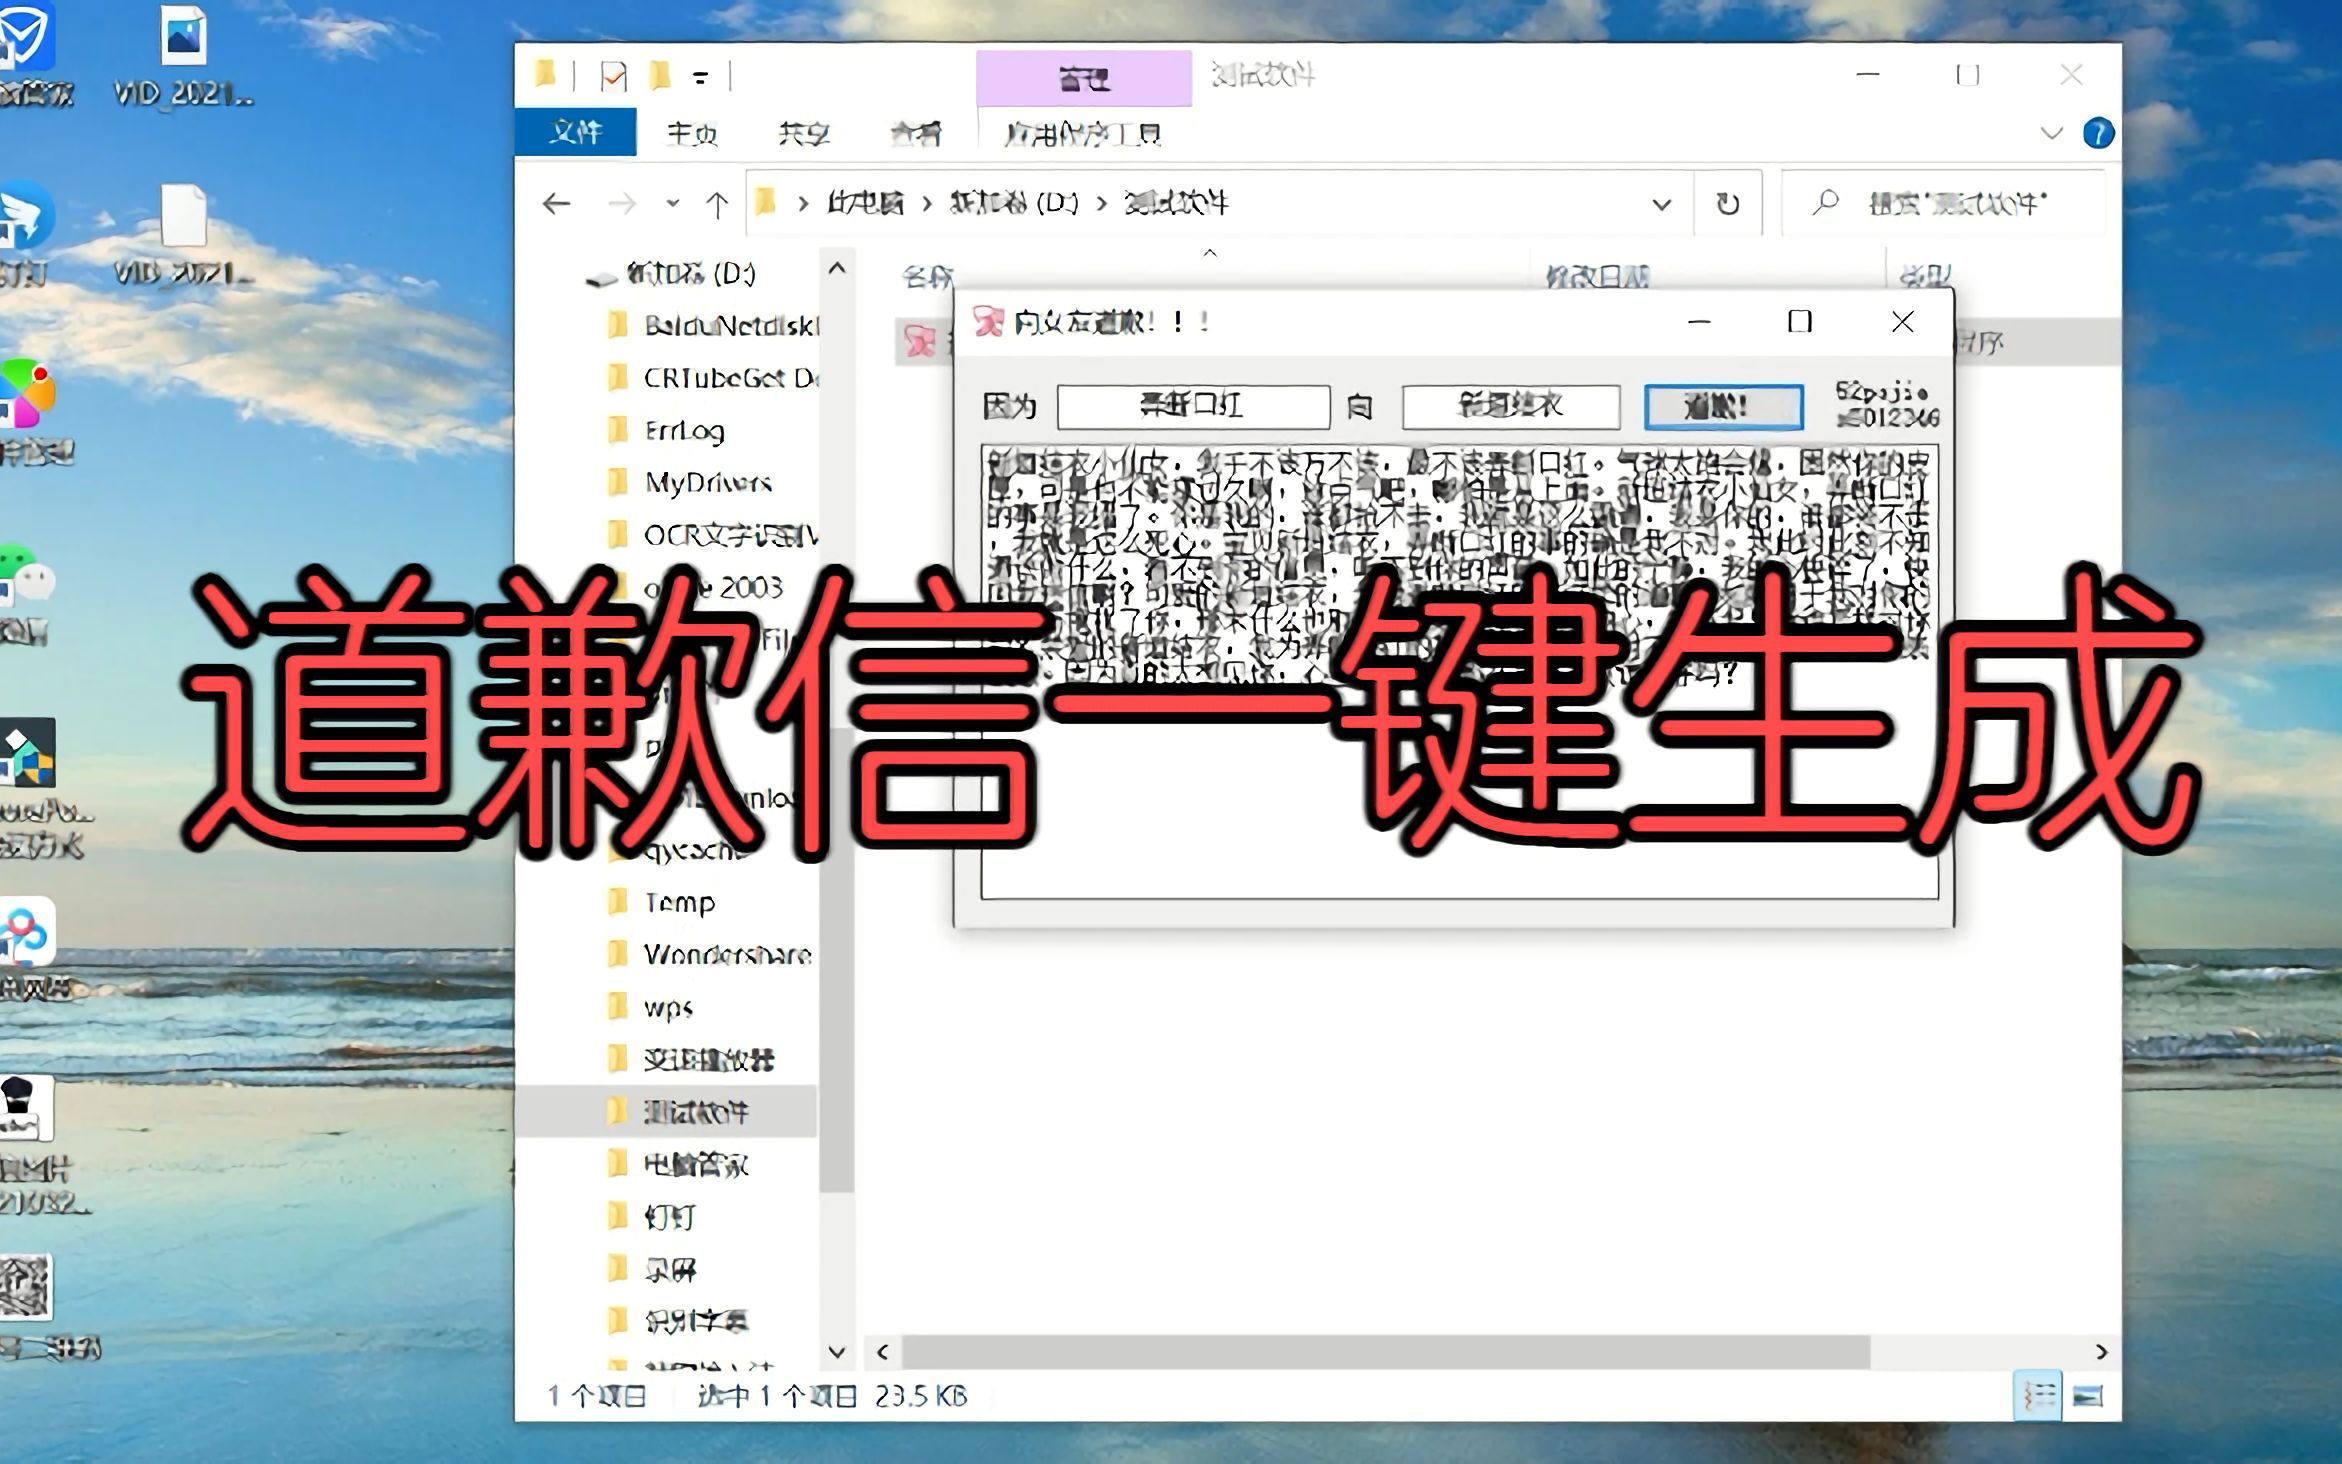Click the recipient name input field

1511,406
